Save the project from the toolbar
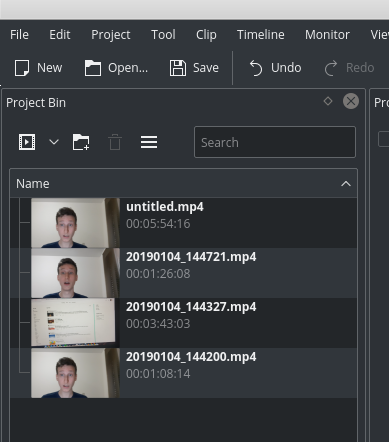This screenshot has height=442, width=389. (x=194, y=68)
